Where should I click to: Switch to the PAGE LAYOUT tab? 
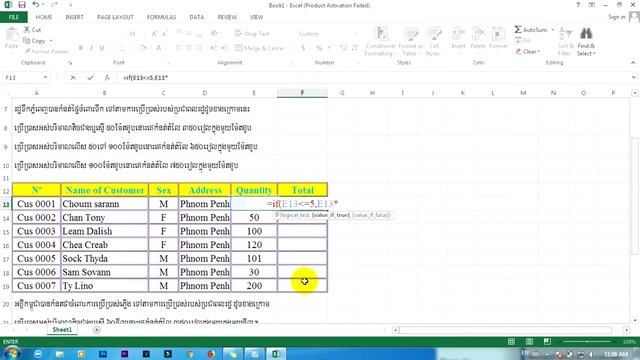click(x=115, y=17)
